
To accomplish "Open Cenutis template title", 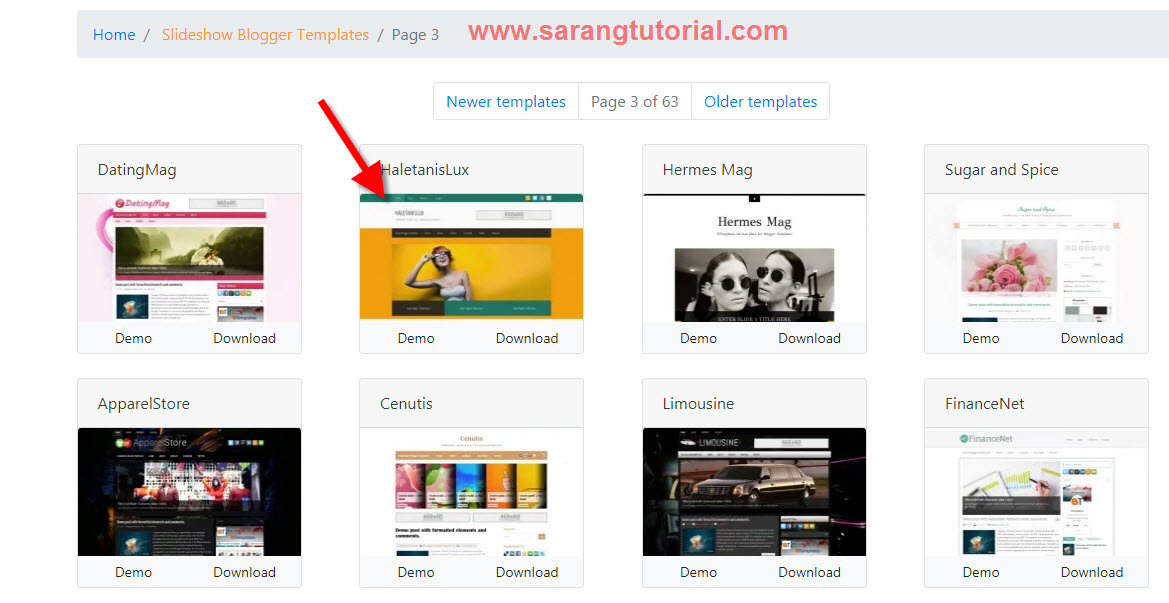I will tap(406, 404).
